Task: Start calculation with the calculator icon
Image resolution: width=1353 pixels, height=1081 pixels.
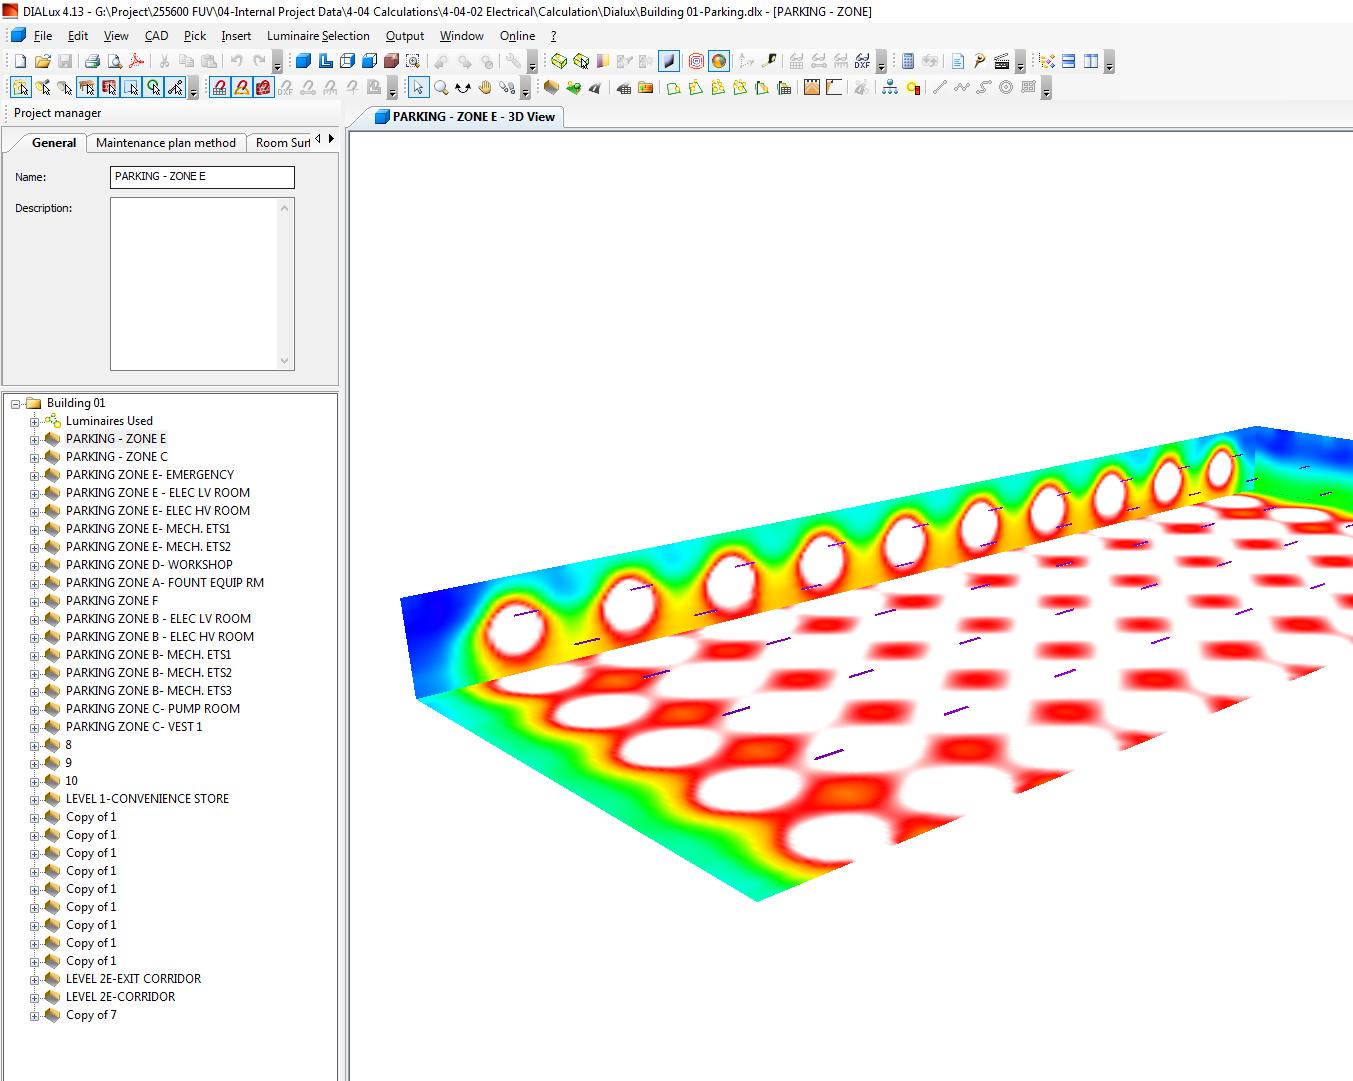Action: coord(908,62)
